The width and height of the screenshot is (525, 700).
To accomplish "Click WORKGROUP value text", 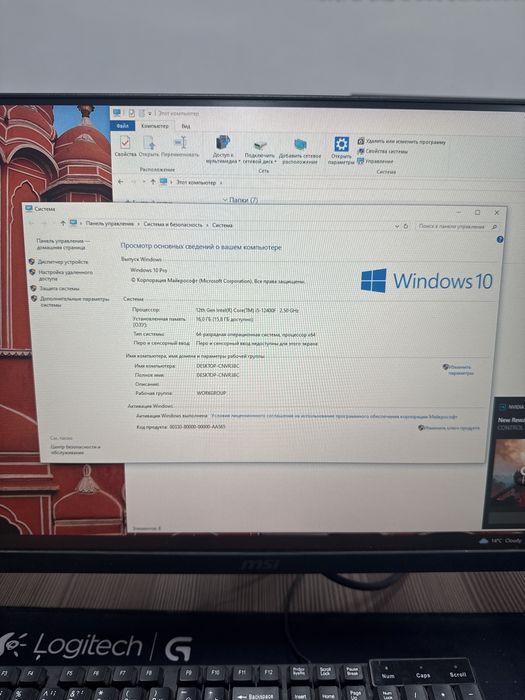I will (x=211, y=393).
